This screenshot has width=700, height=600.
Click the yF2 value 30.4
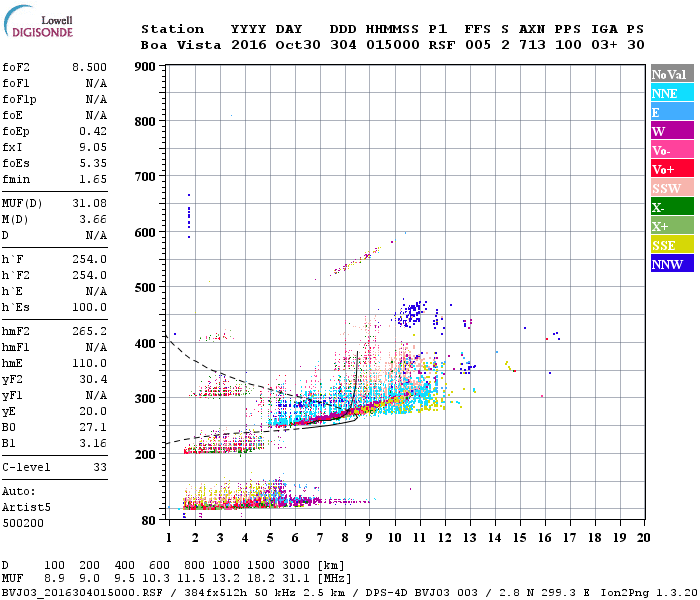click(93, 379)
